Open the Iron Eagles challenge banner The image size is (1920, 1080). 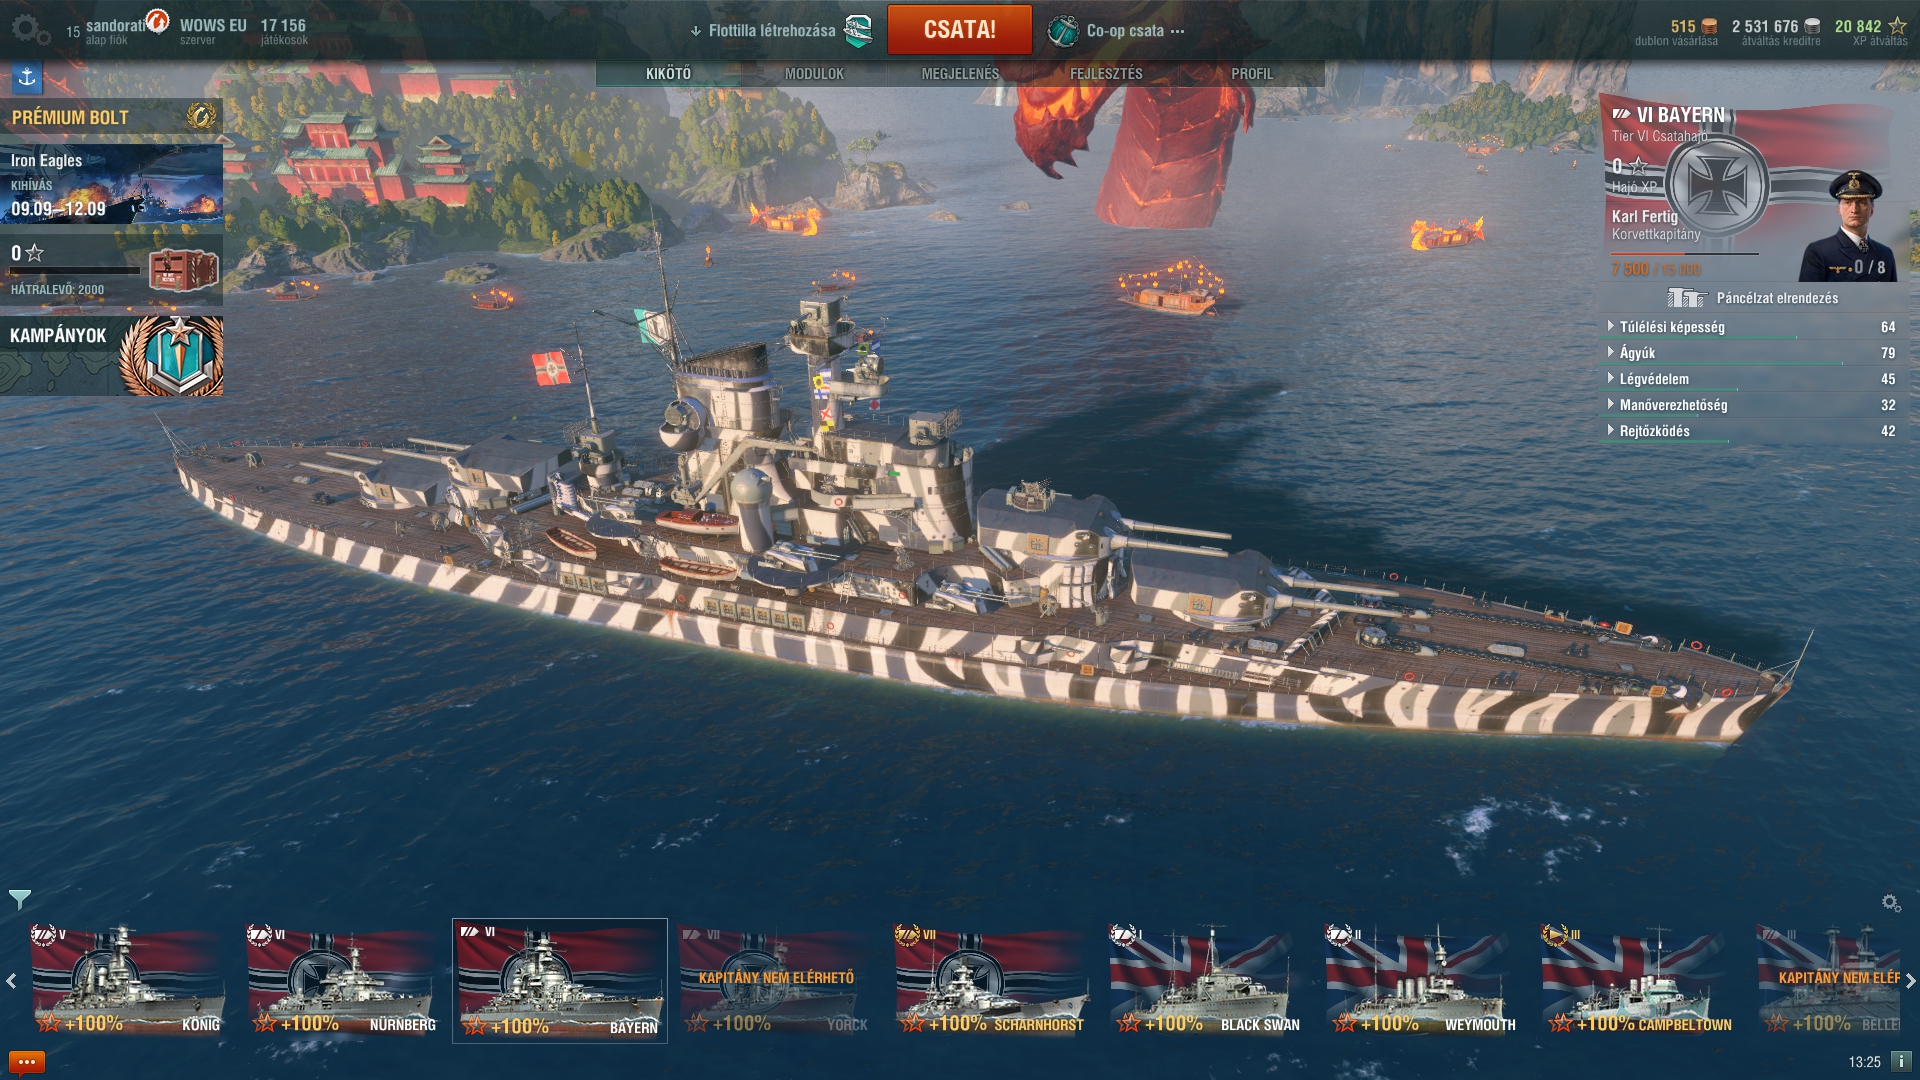[x=112, y=185]
